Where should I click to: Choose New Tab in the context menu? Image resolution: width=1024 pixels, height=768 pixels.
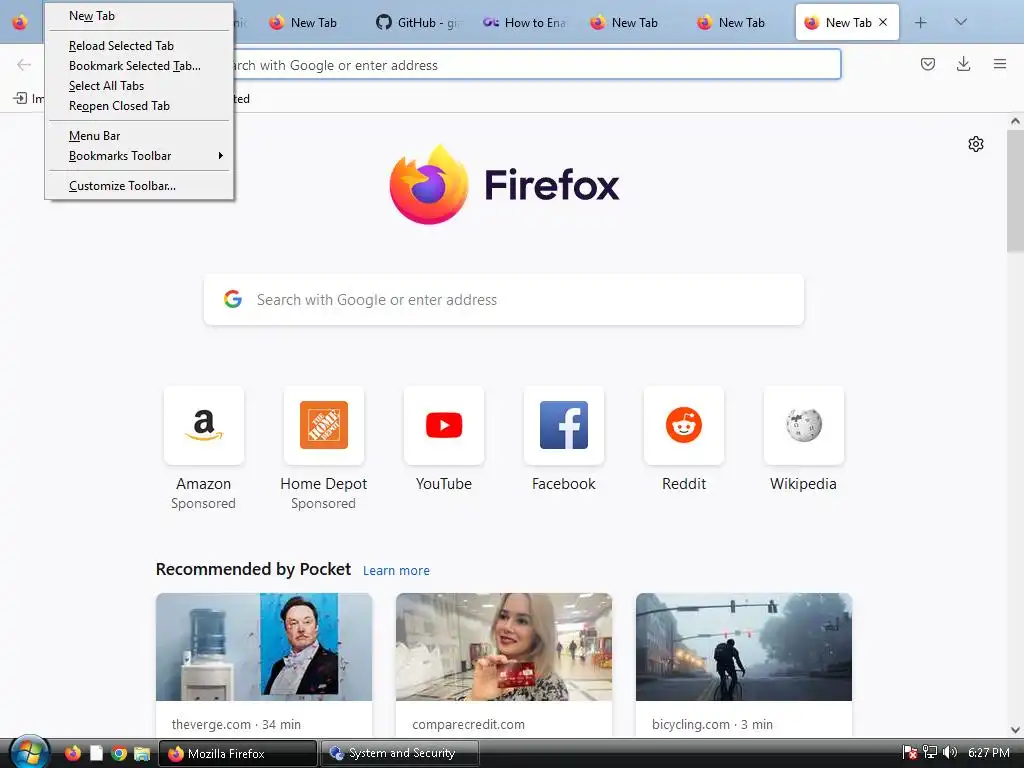(x=139, y=16)
